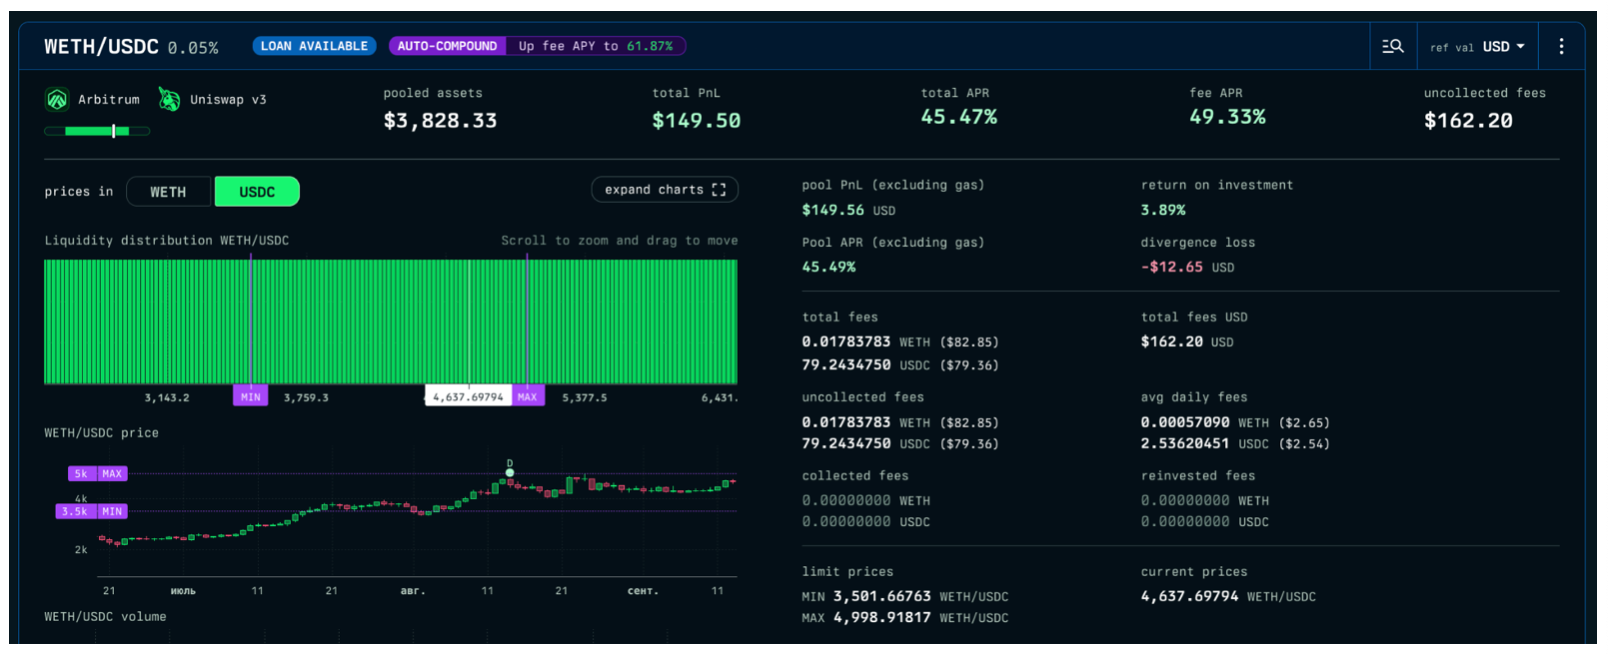1608x654 pixels.
Task: Switch prices to WETH
Action: tap(169, 192)
